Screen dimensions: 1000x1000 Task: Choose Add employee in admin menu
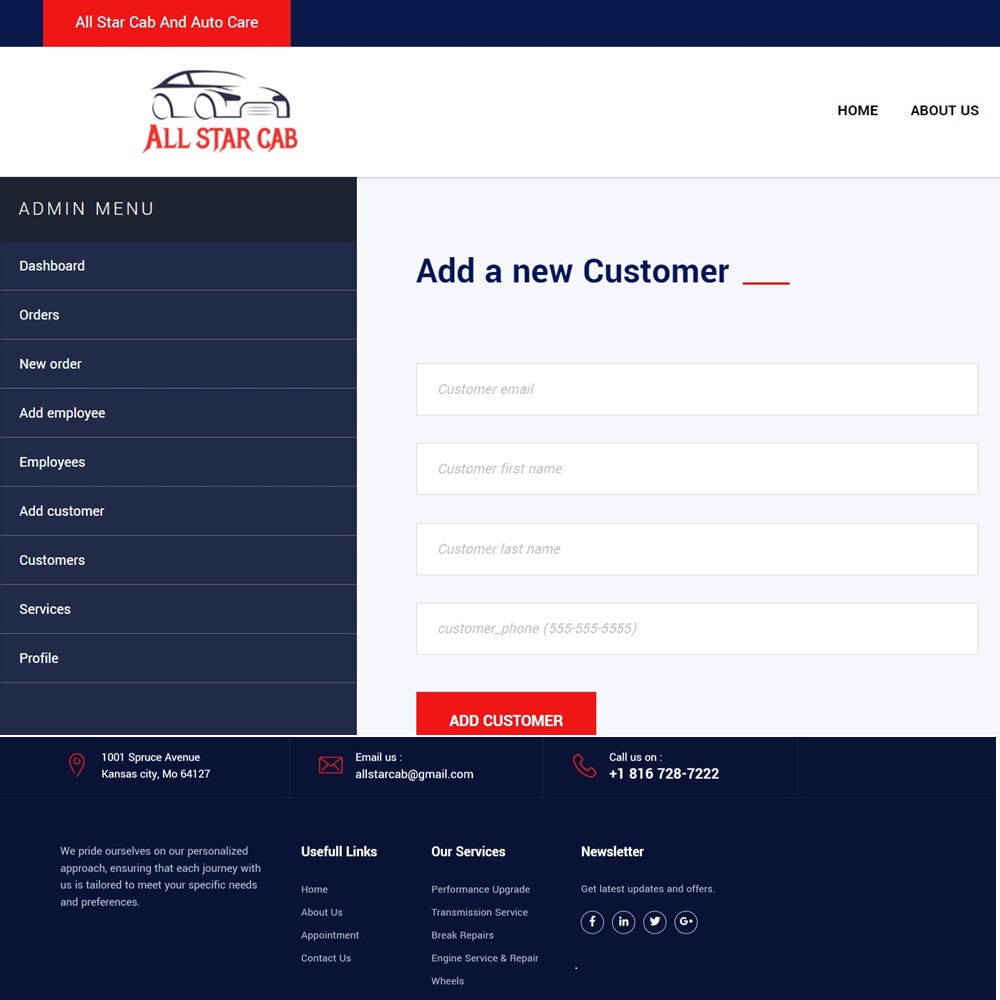click(62, 413)
